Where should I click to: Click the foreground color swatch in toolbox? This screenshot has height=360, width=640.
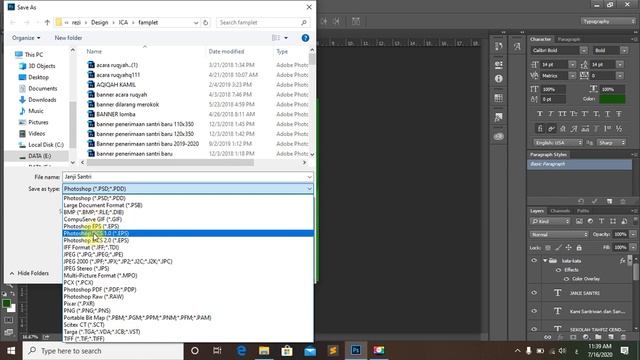[x=6, y=303]
